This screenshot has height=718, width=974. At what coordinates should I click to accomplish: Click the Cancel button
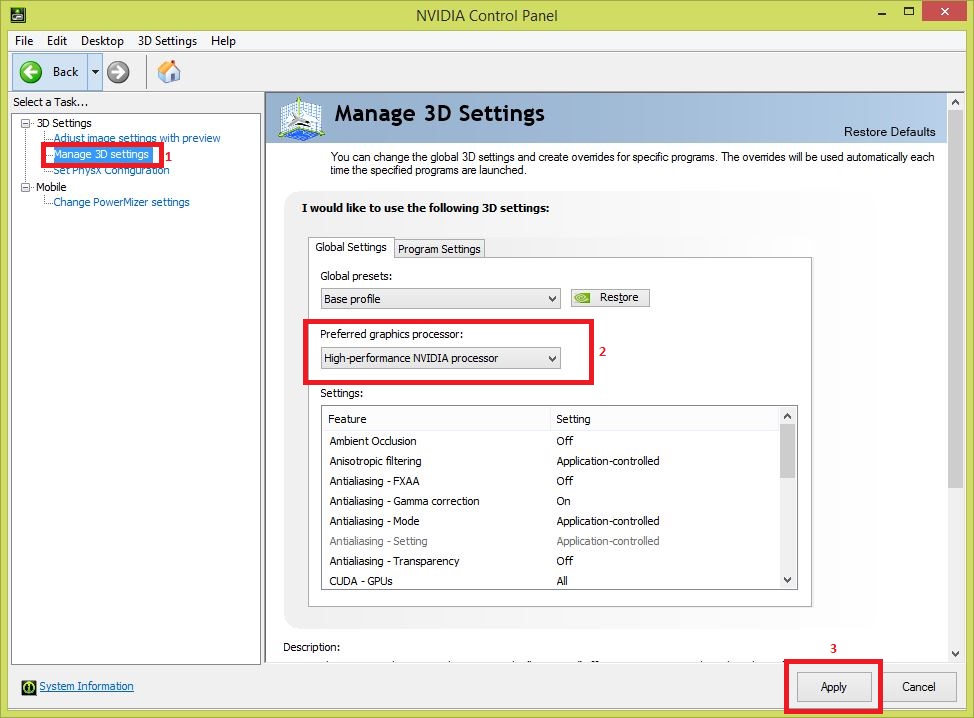coord(918,687)
